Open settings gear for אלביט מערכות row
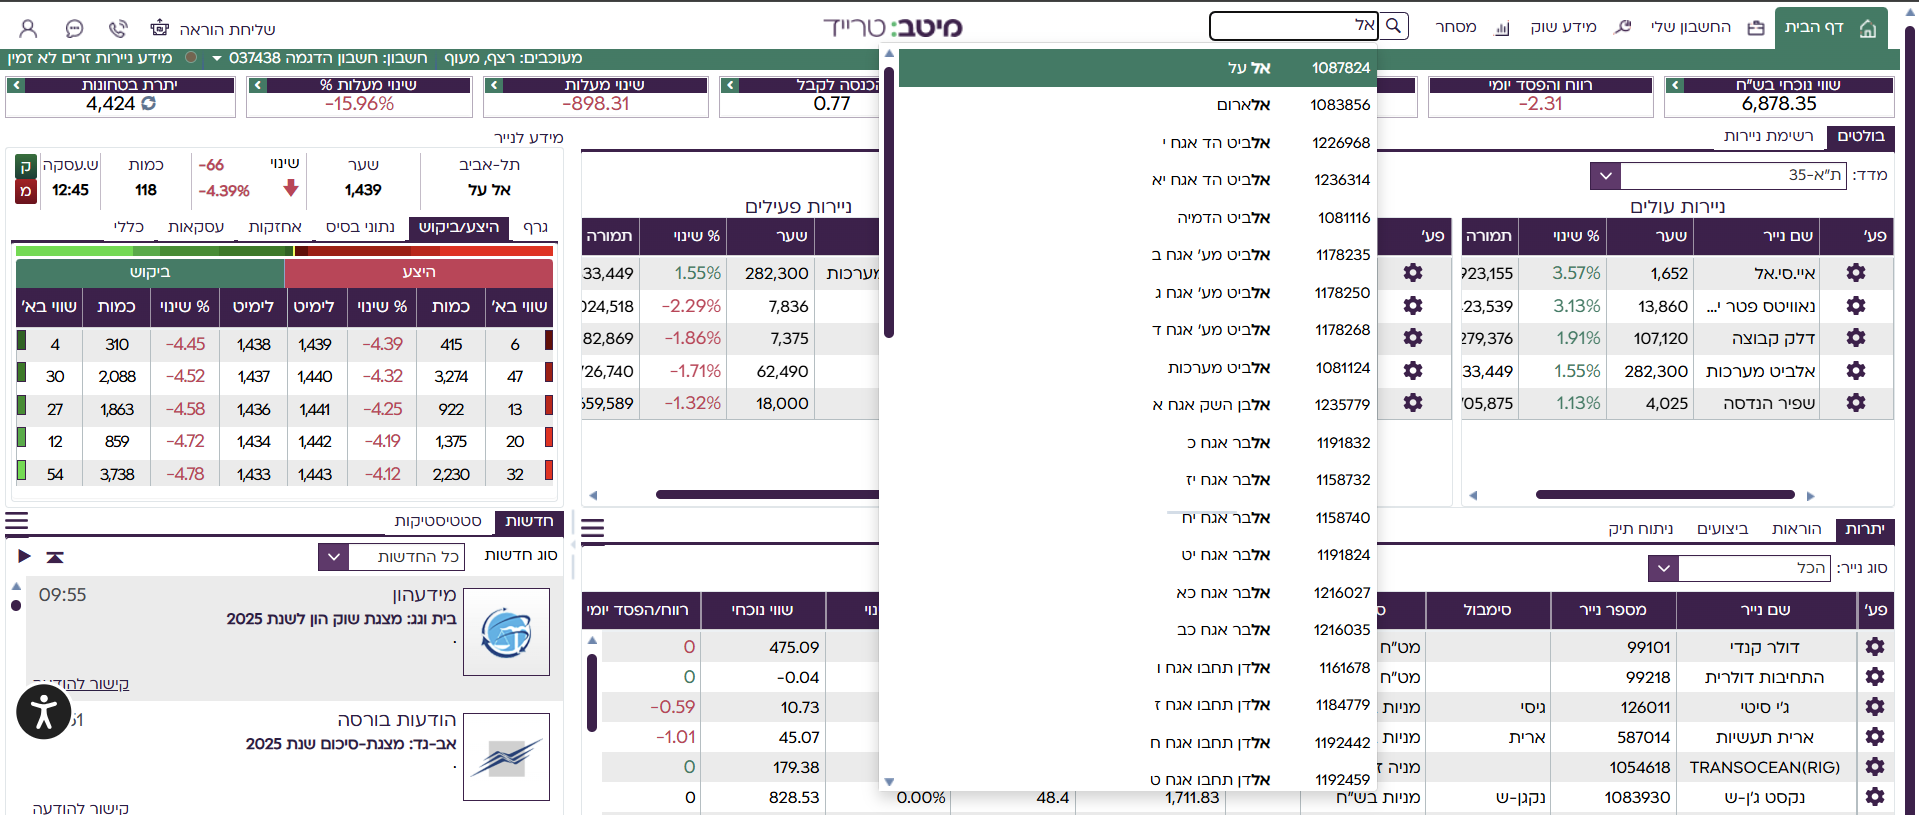The height and width of the screenshot is (815, 1919). pyautogui.click(x=1856, y=371)
